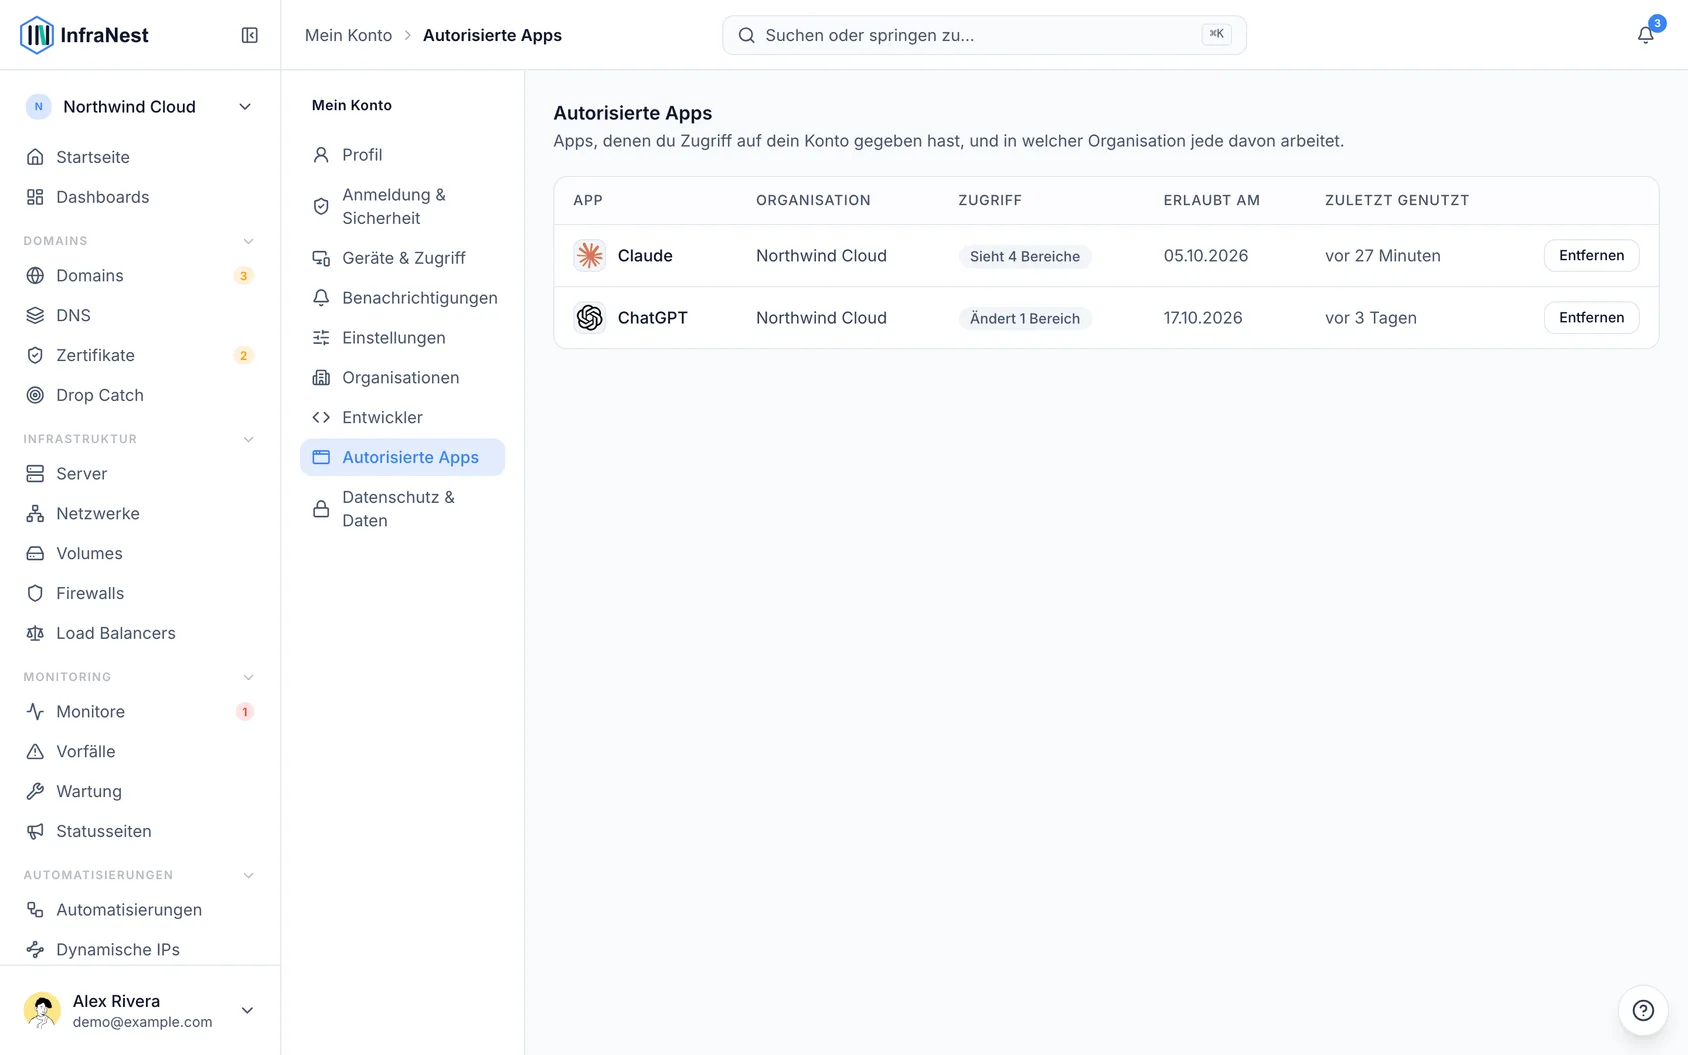Viewport: 1688px width, 1055px height.
Task: Focus the Suchen oder springen search field
Action: [984, 35]
